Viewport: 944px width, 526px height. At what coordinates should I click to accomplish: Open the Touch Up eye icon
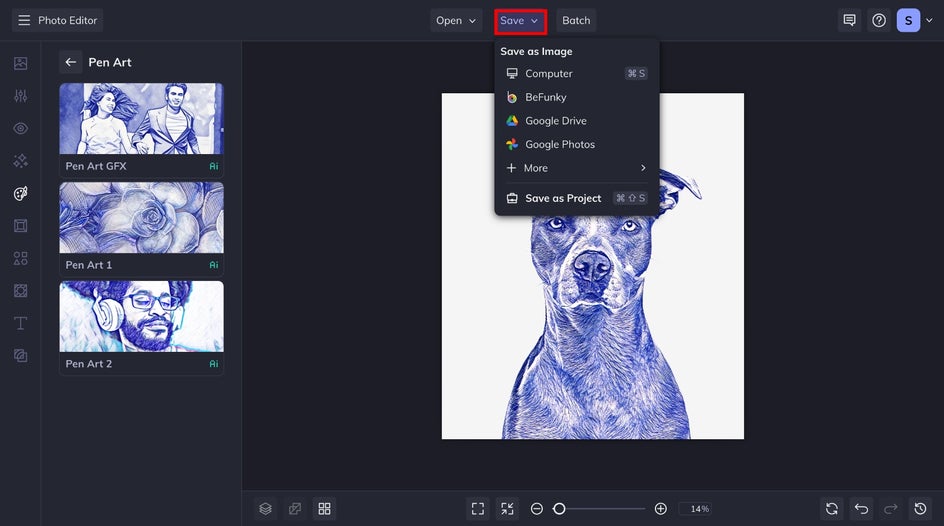pos(20,128)
